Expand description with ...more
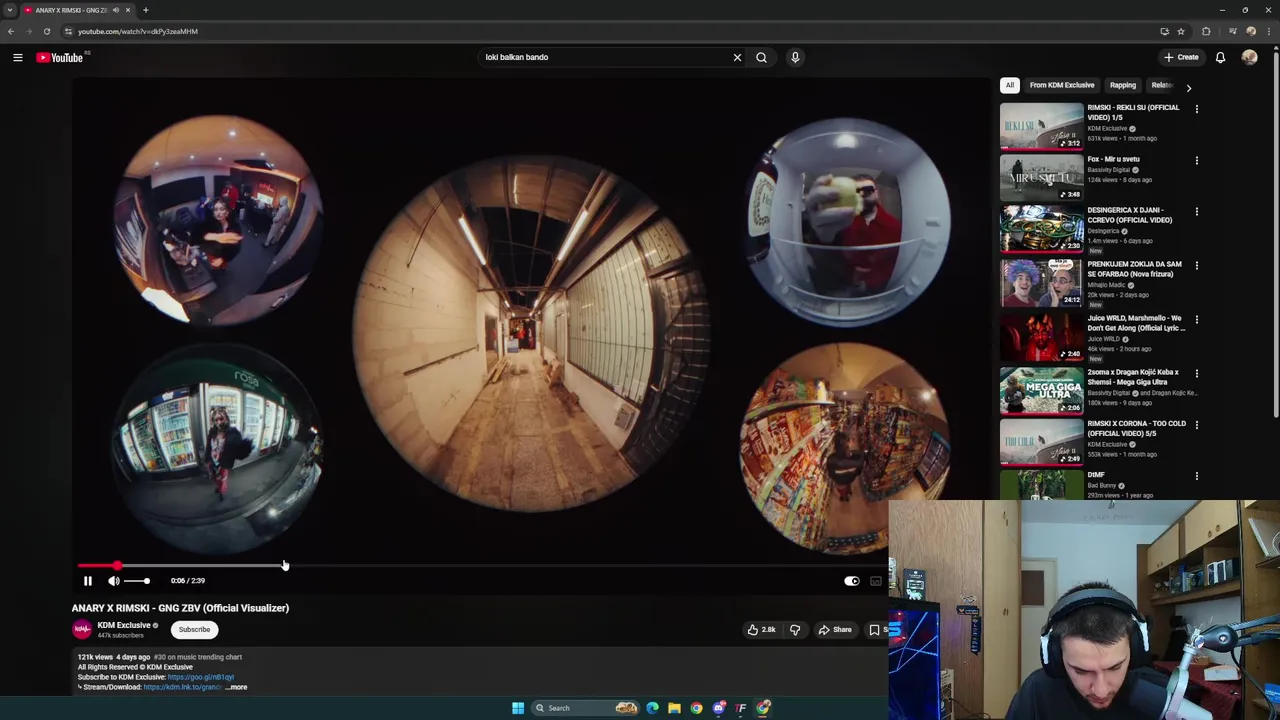The width and height of the screenshot is (1280, 720). pos(237,687)
